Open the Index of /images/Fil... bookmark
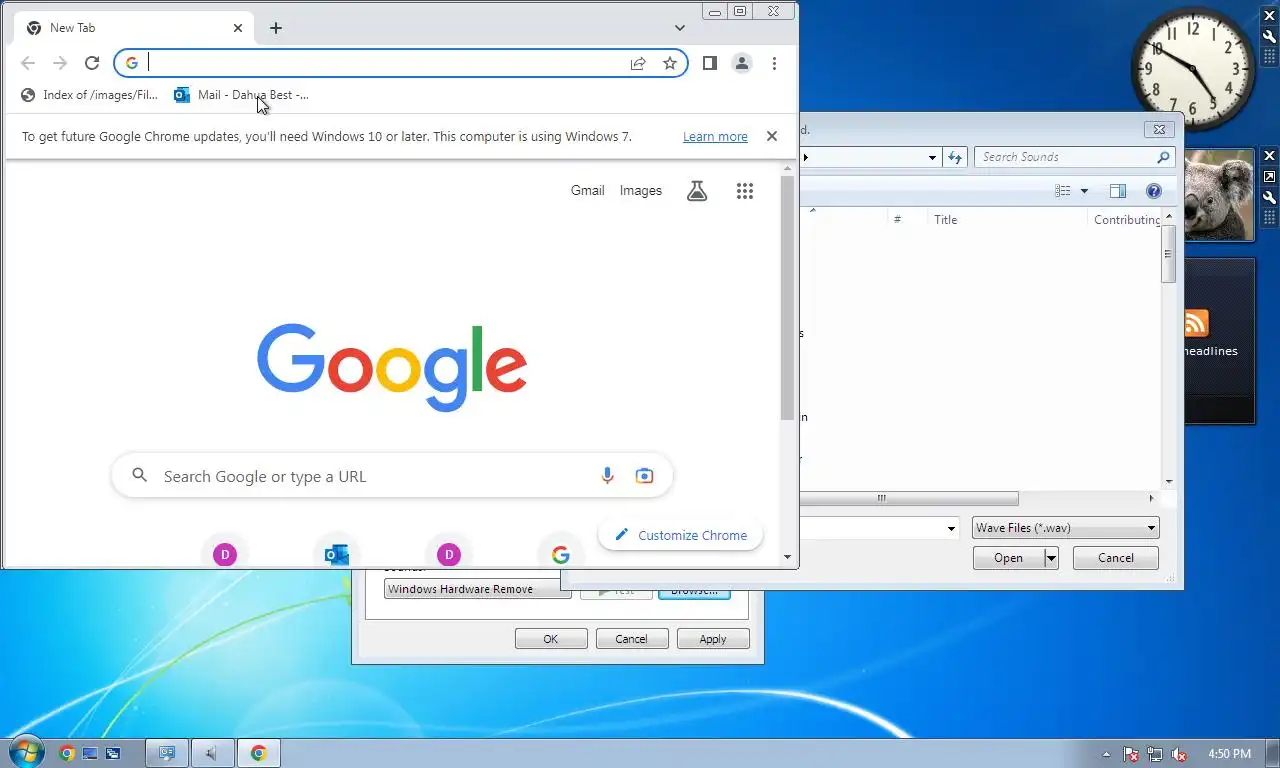 89,95
